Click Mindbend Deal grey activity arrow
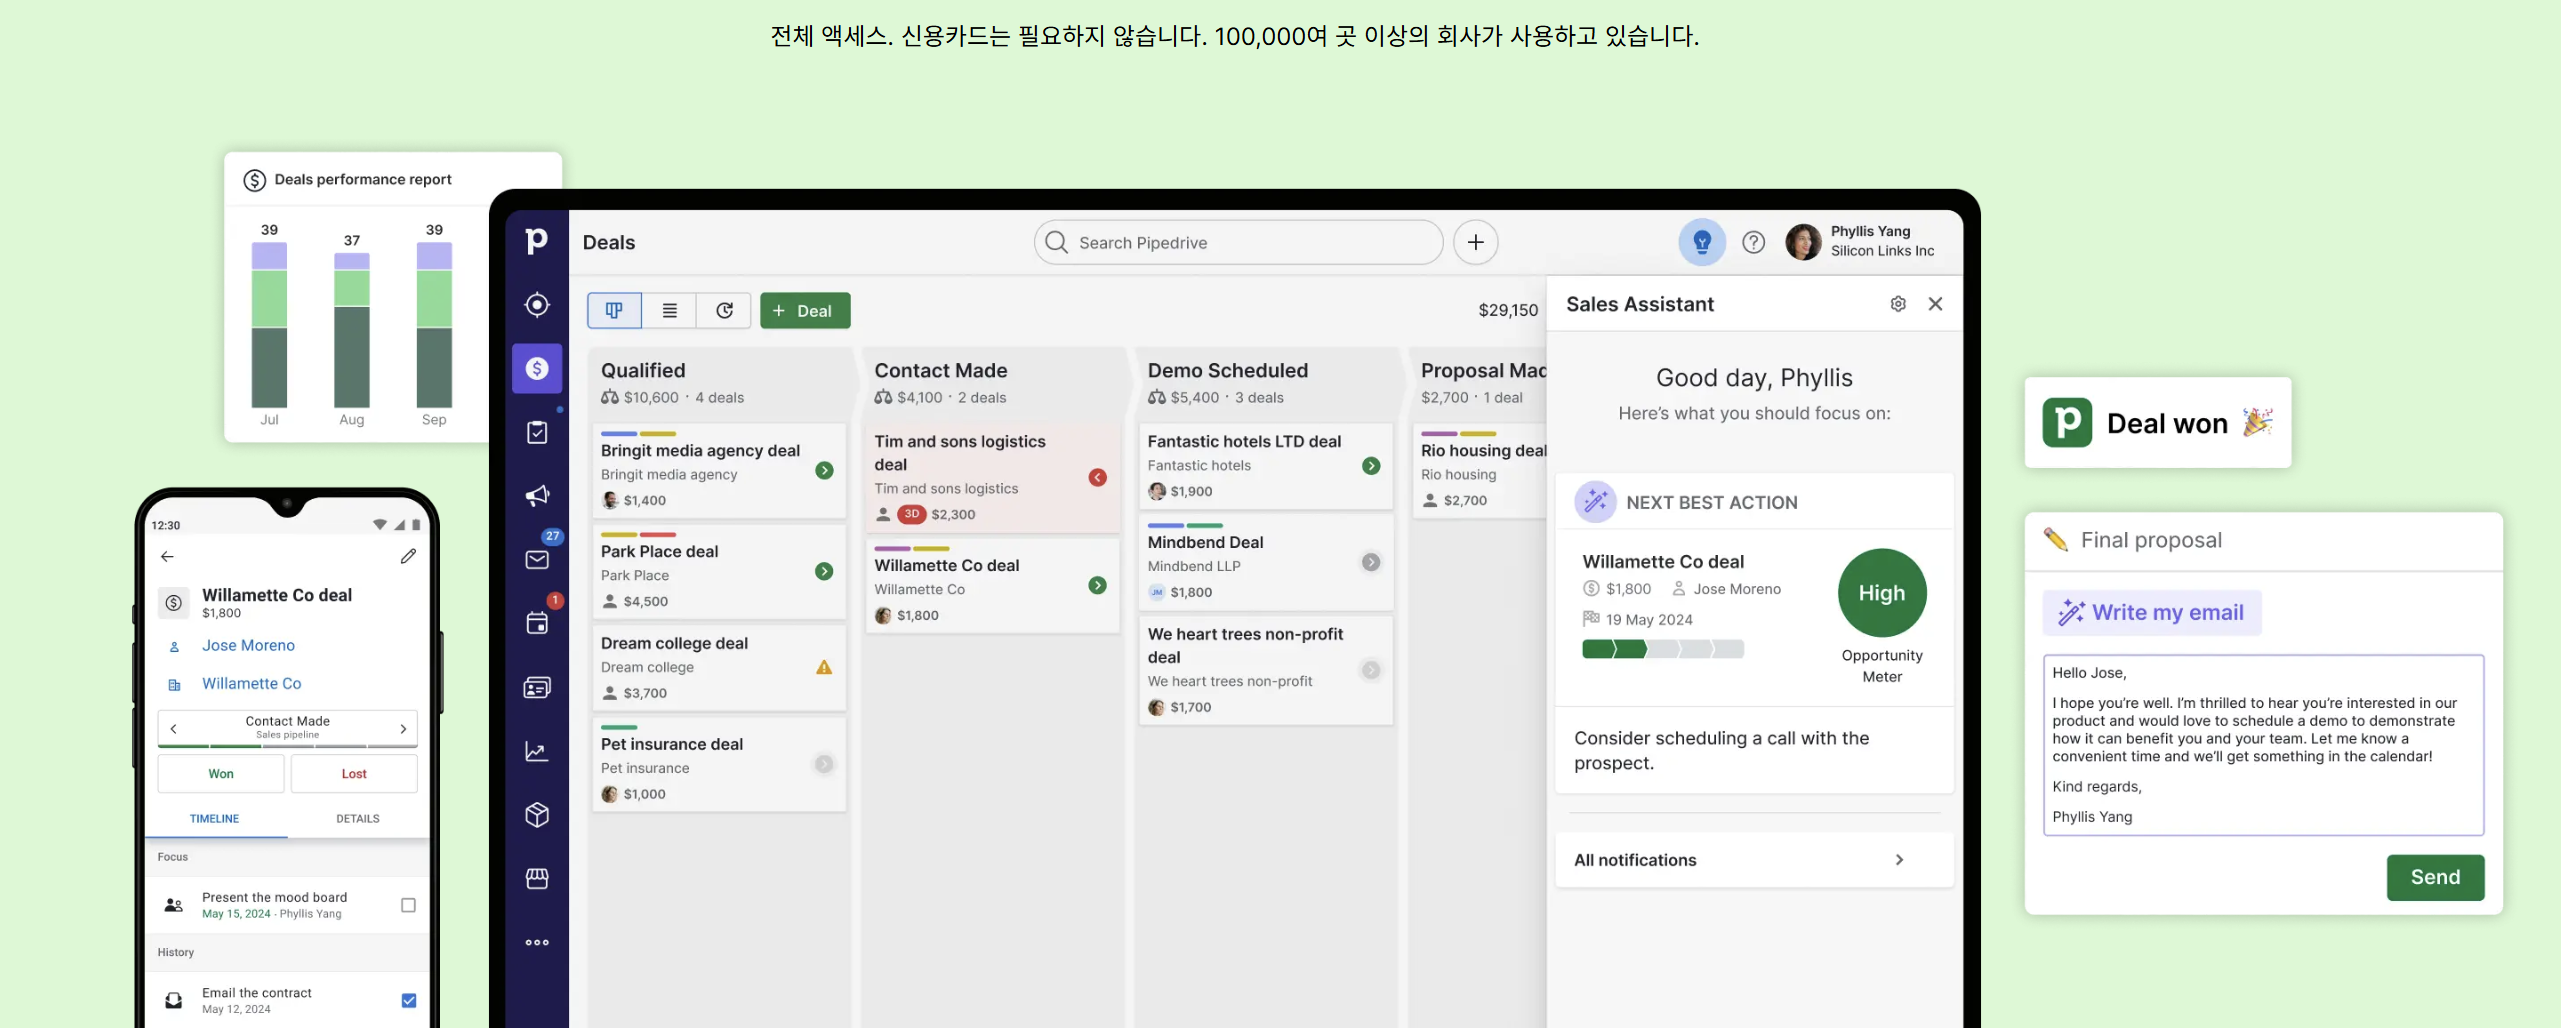 [1371, 562]
